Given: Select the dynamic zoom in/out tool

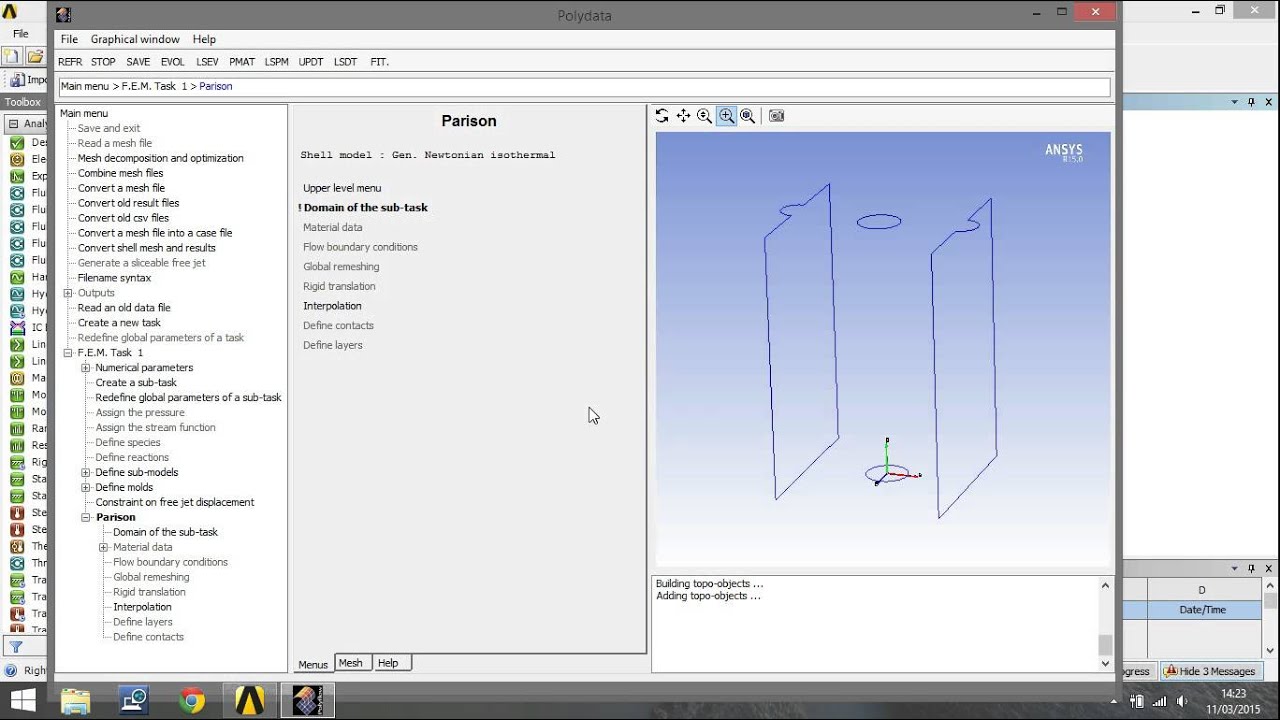Looking at the screenshot, I should [x=704, y=116].
